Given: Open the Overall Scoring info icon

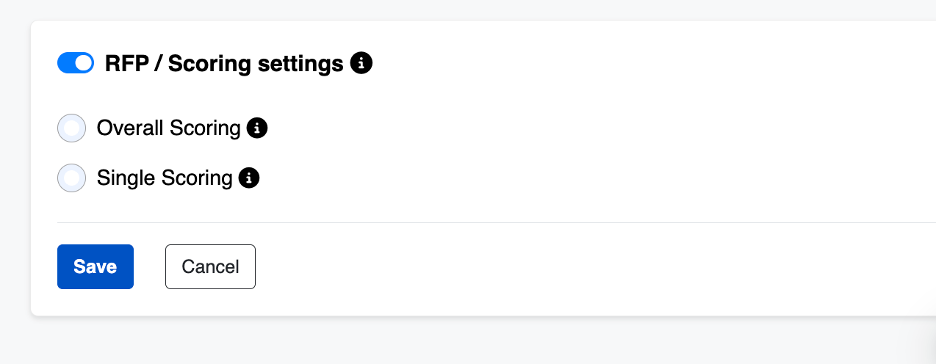Looking at the screenshot, I should [x=257, y=128].
